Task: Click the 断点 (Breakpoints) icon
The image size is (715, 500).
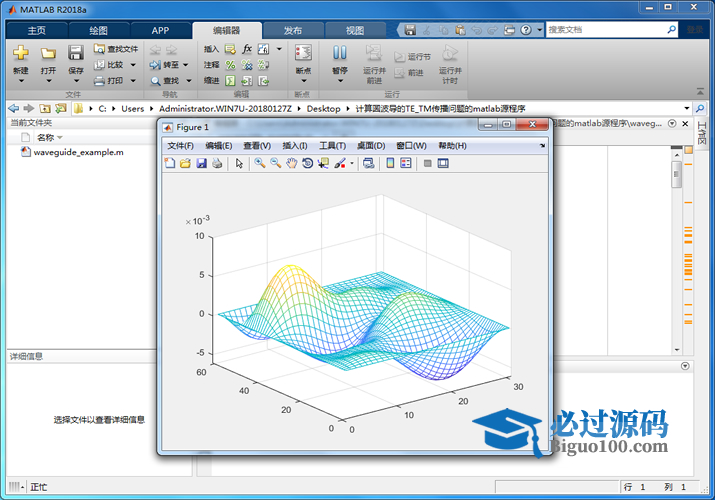Action: click(303, 53)
